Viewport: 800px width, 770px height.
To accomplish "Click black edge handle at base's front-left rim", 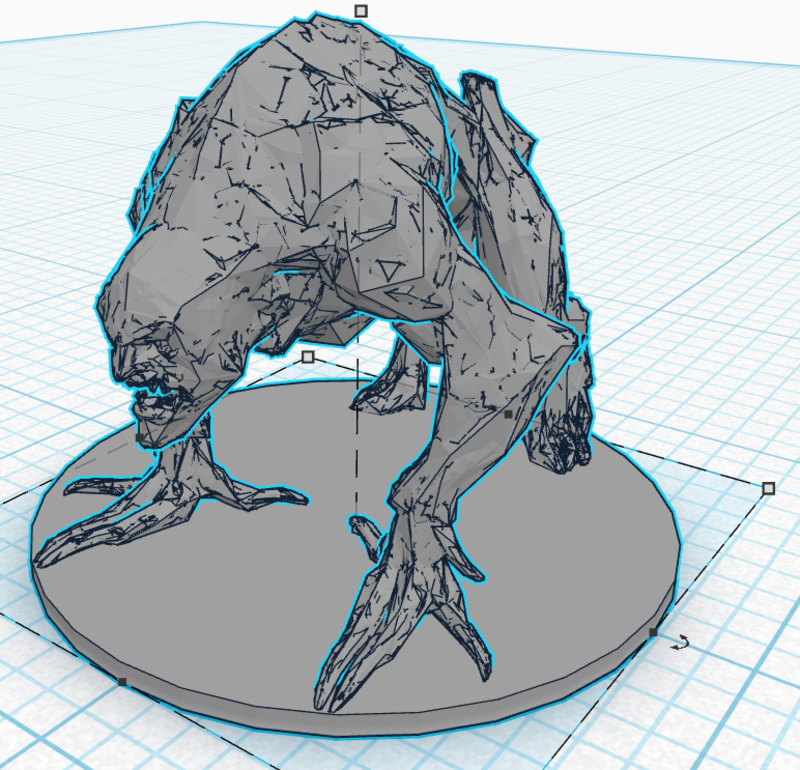I will [122, 681].
